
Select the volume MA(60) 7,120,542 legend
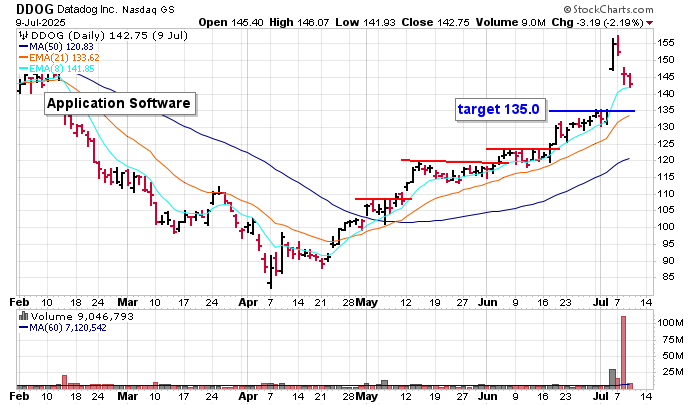[x=62, y=328]
